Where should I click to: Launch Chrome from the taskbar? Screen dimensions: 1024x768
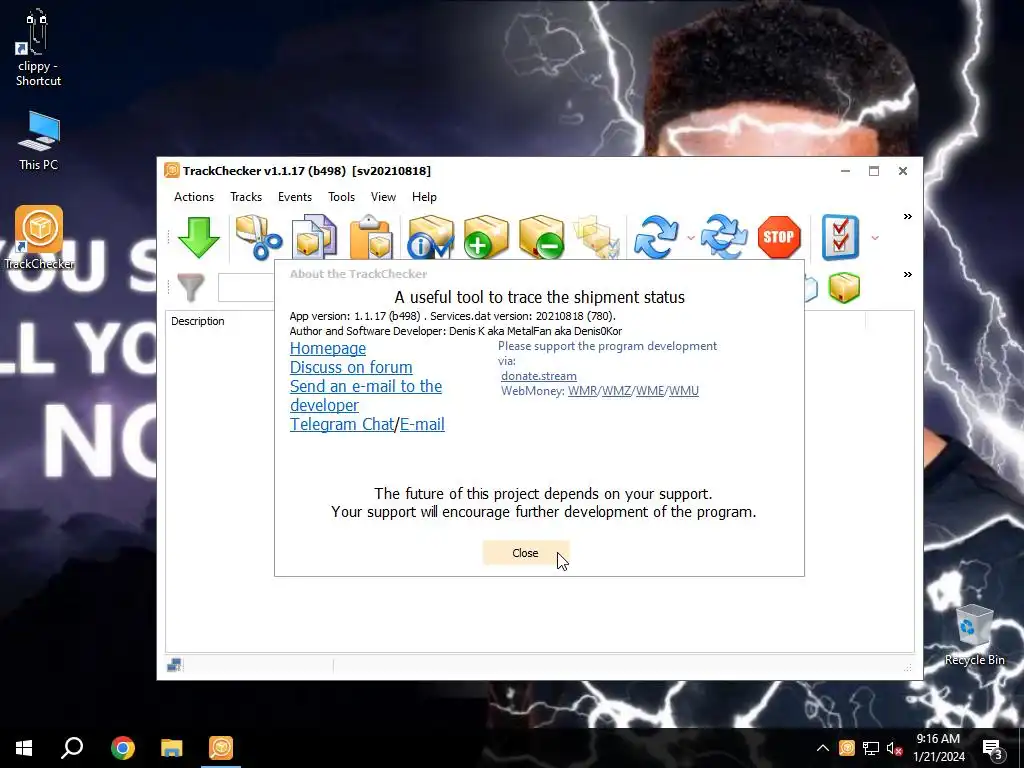tap(123, 748)
